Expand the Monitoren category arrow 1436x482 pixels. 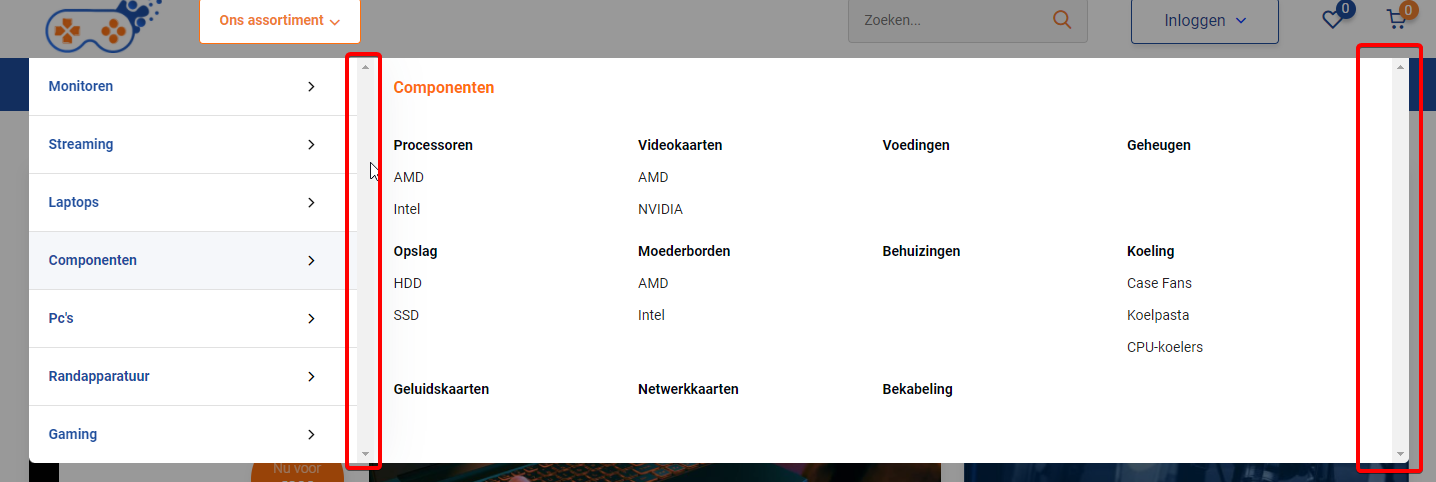pyautogui.click(x=311, y=87)
